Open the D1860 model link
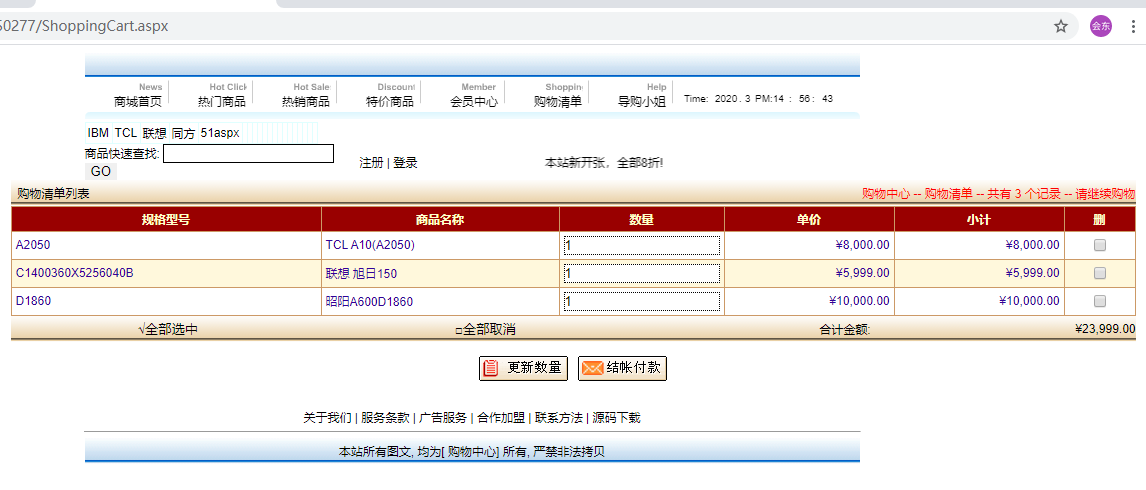 pos(33,301)
